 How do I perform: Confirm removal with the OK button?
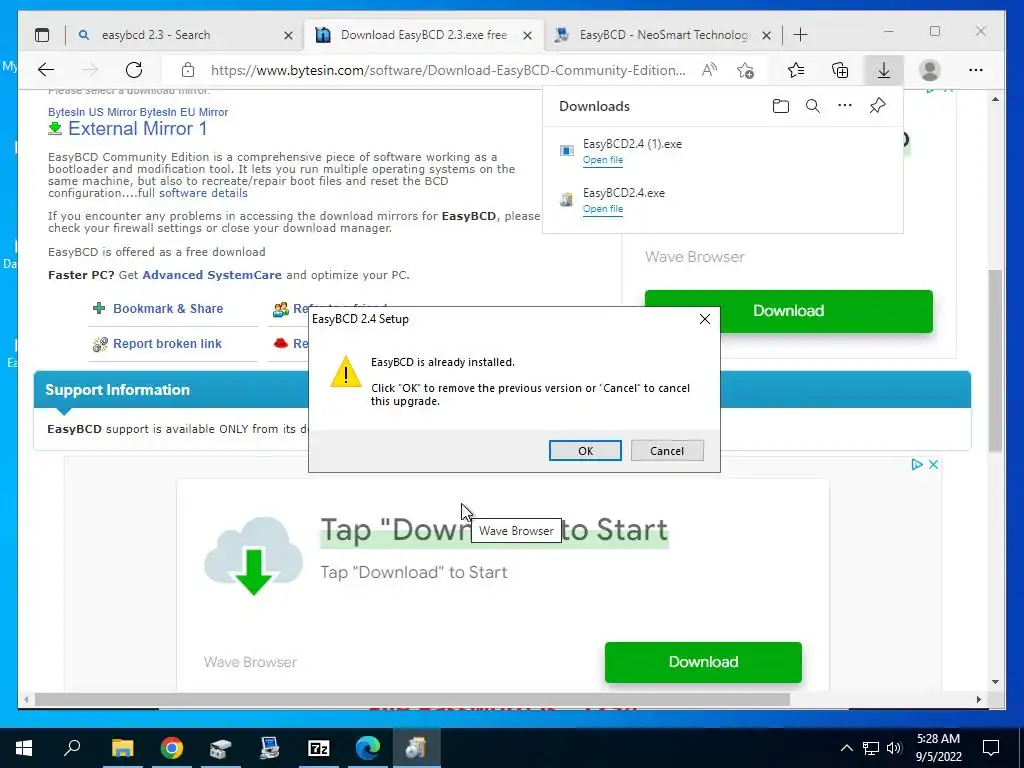[585, 451]
